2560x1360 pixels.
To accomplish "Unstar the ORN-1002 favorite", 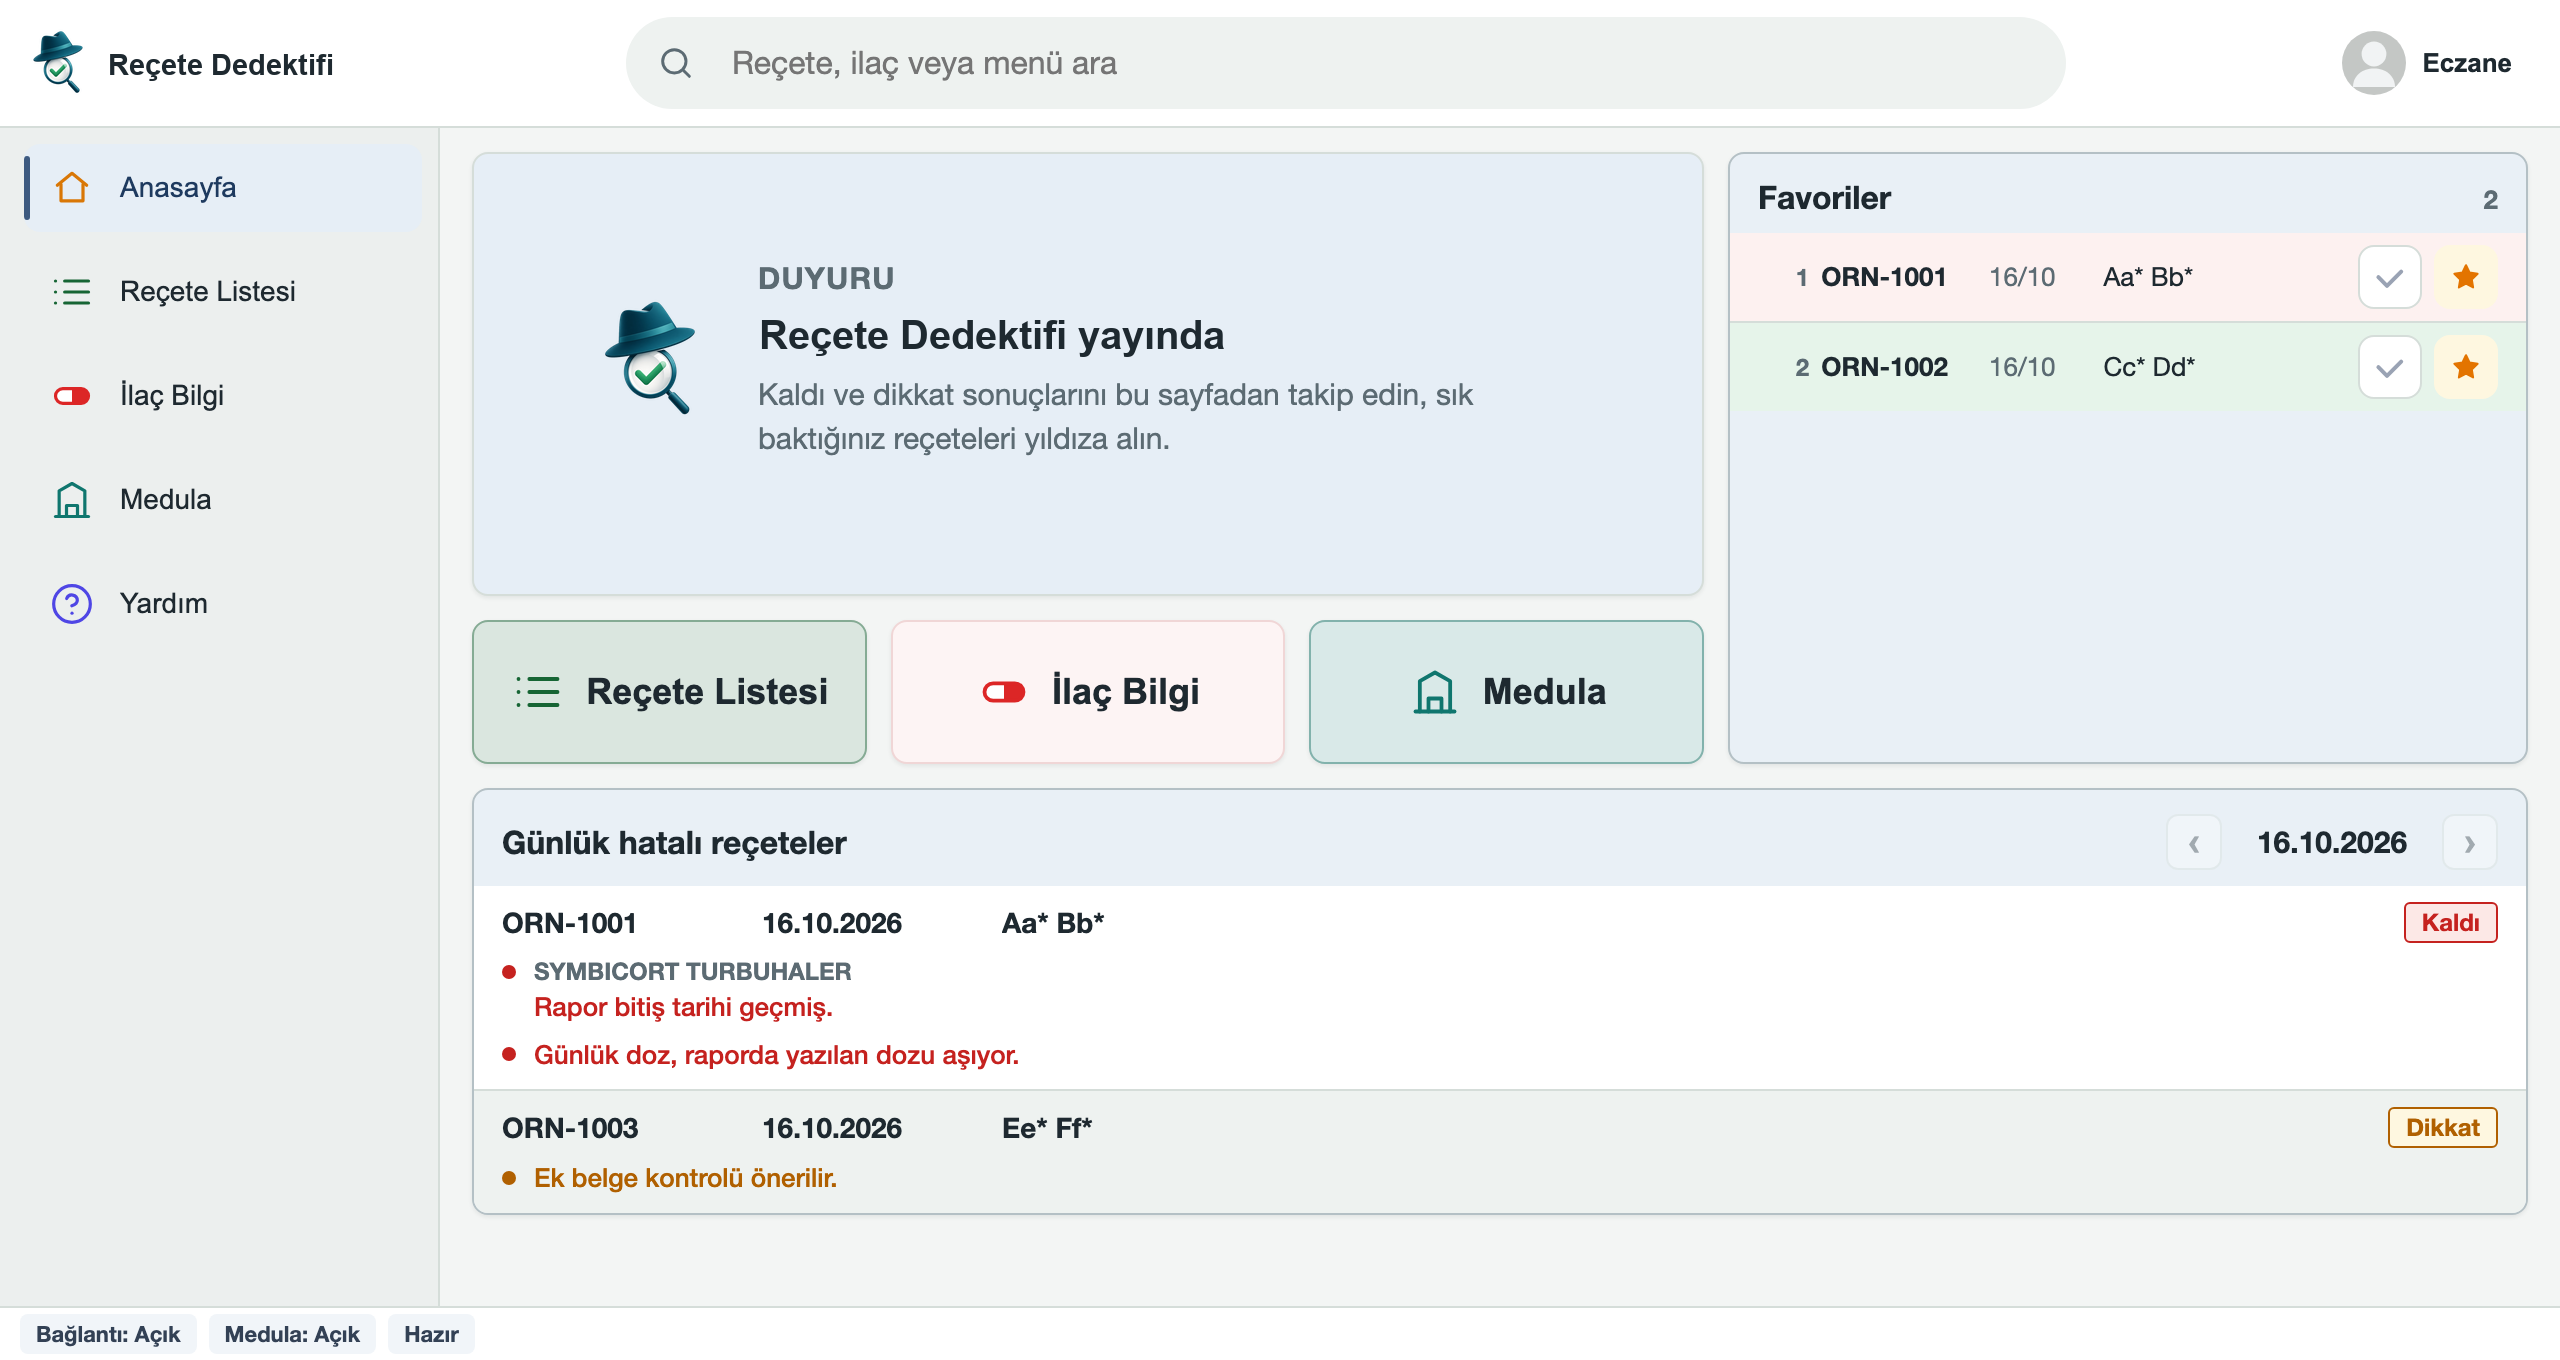I will (x=2465, y=367).
